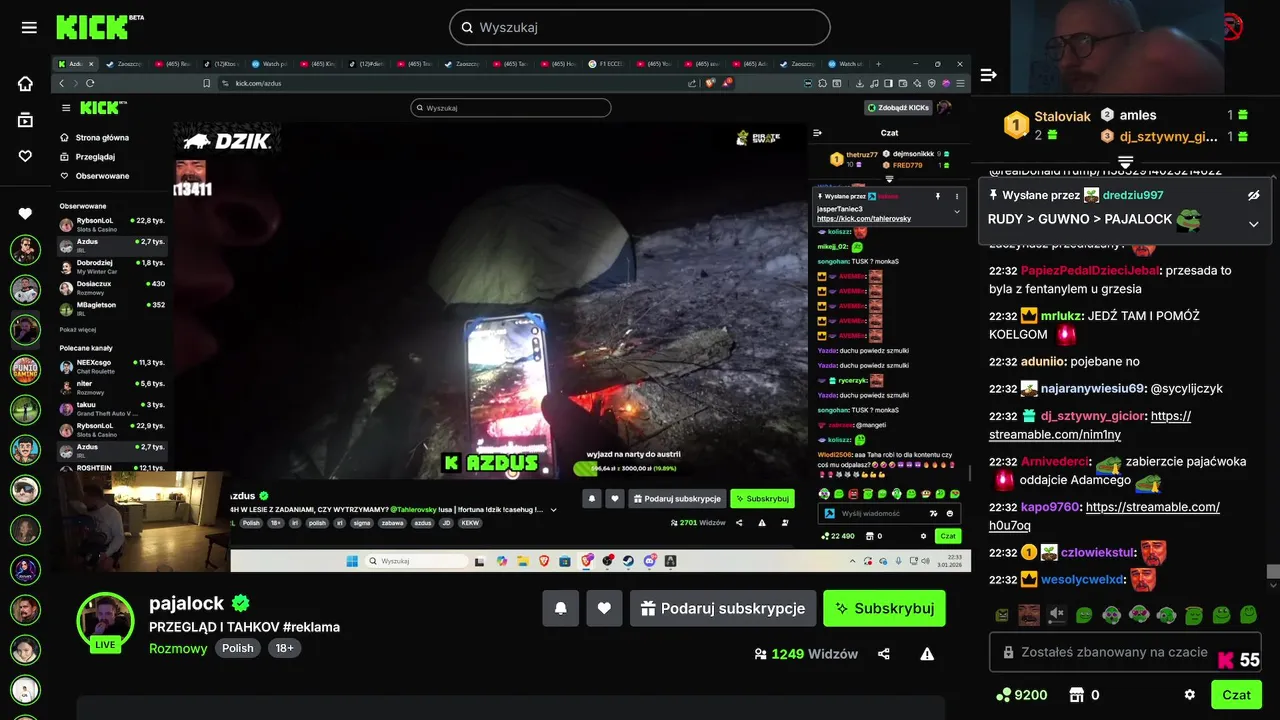
Task: Open the browse icon below the home icon
Action: (26, 120)
